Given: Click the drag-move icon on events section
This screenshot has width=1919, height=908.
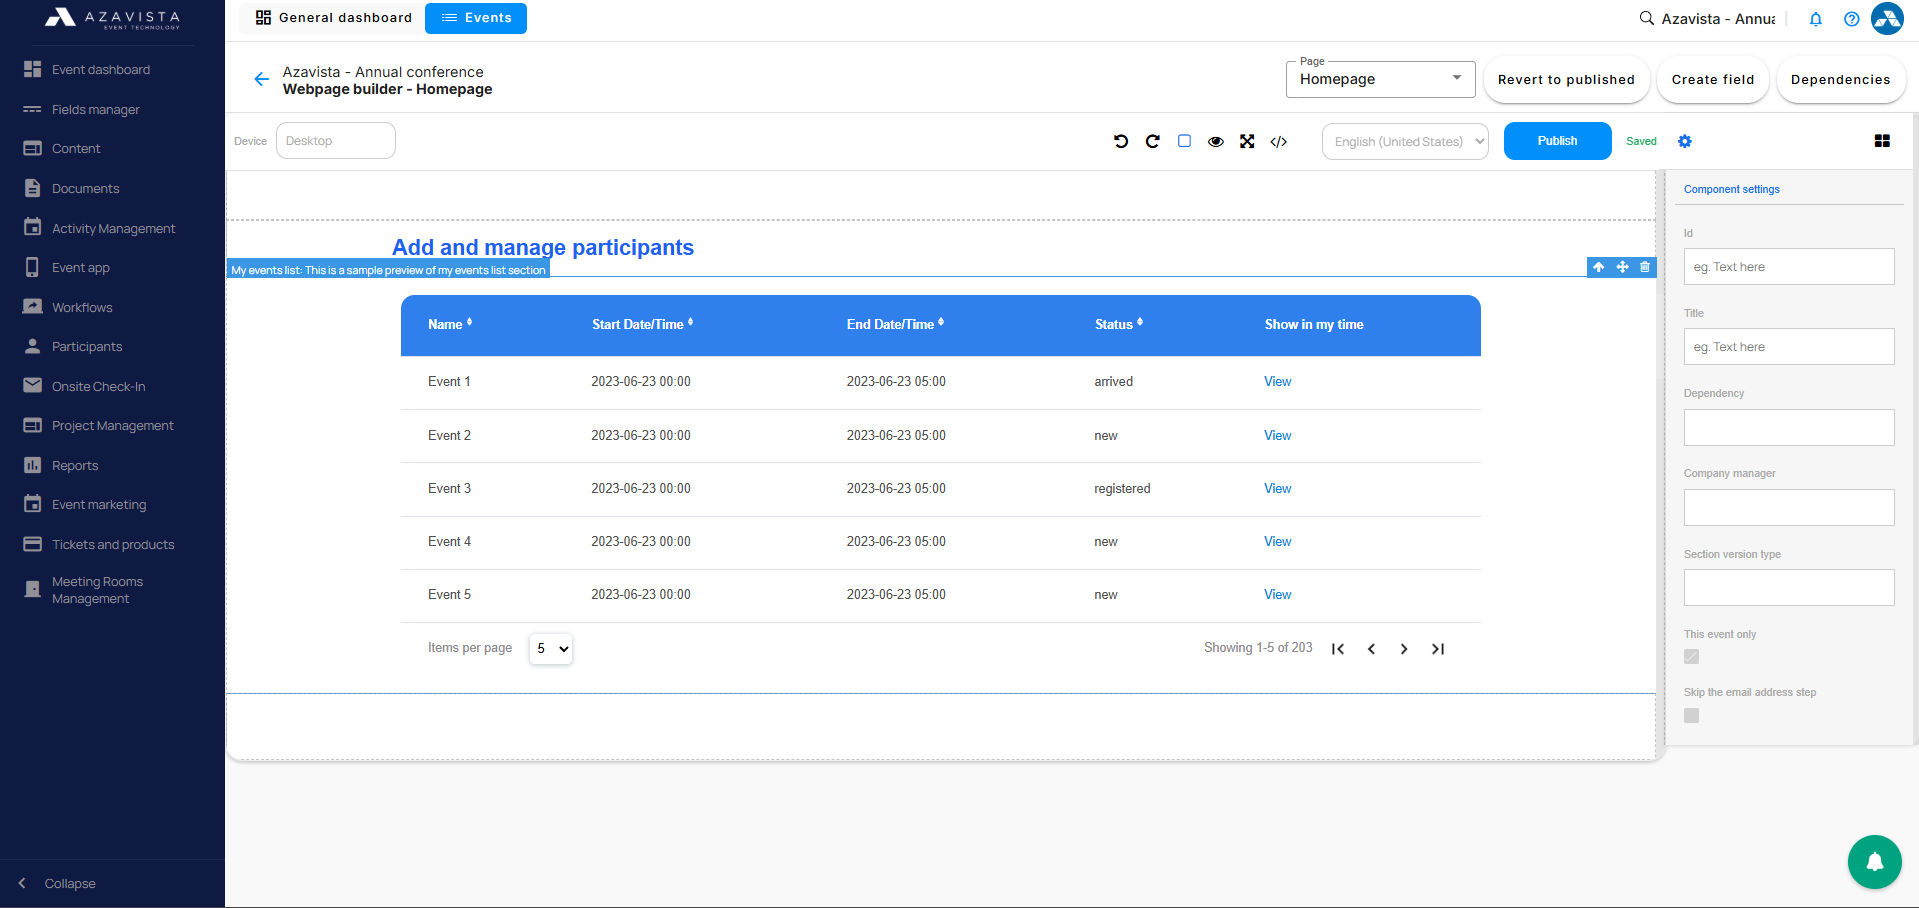Looking at the screenshot, I should (1622, 267).
